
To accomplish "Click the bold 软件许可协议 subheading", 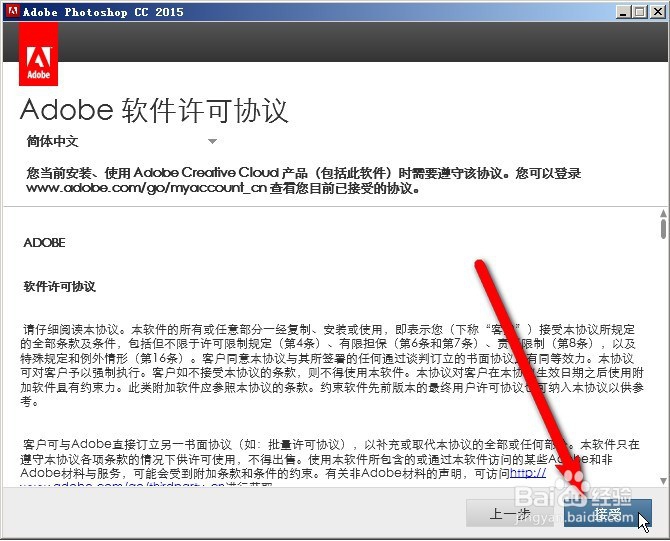I will (x=59, y=286).
